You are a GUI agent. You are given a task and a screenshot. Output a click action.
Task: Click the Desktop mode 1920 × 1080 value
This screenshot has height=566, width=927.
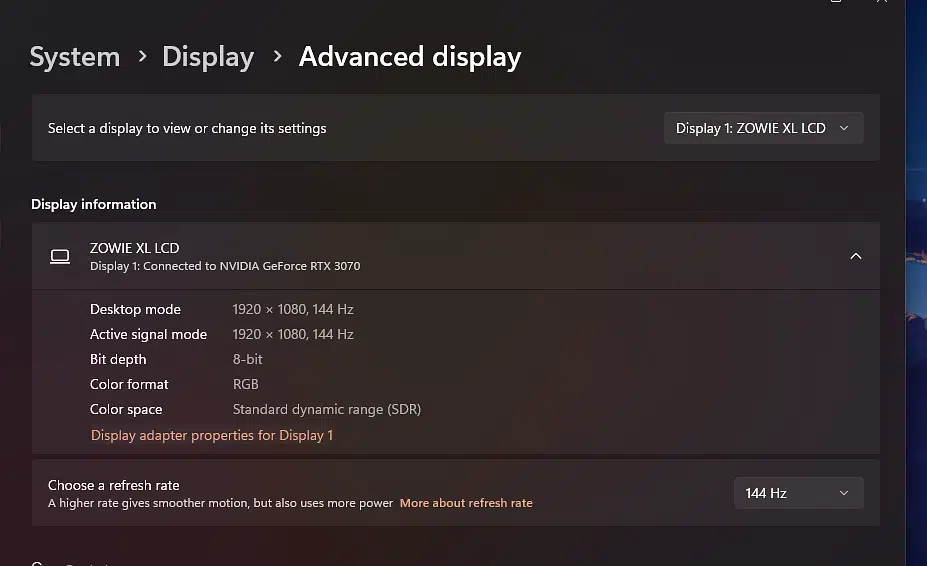pos(293,309)
